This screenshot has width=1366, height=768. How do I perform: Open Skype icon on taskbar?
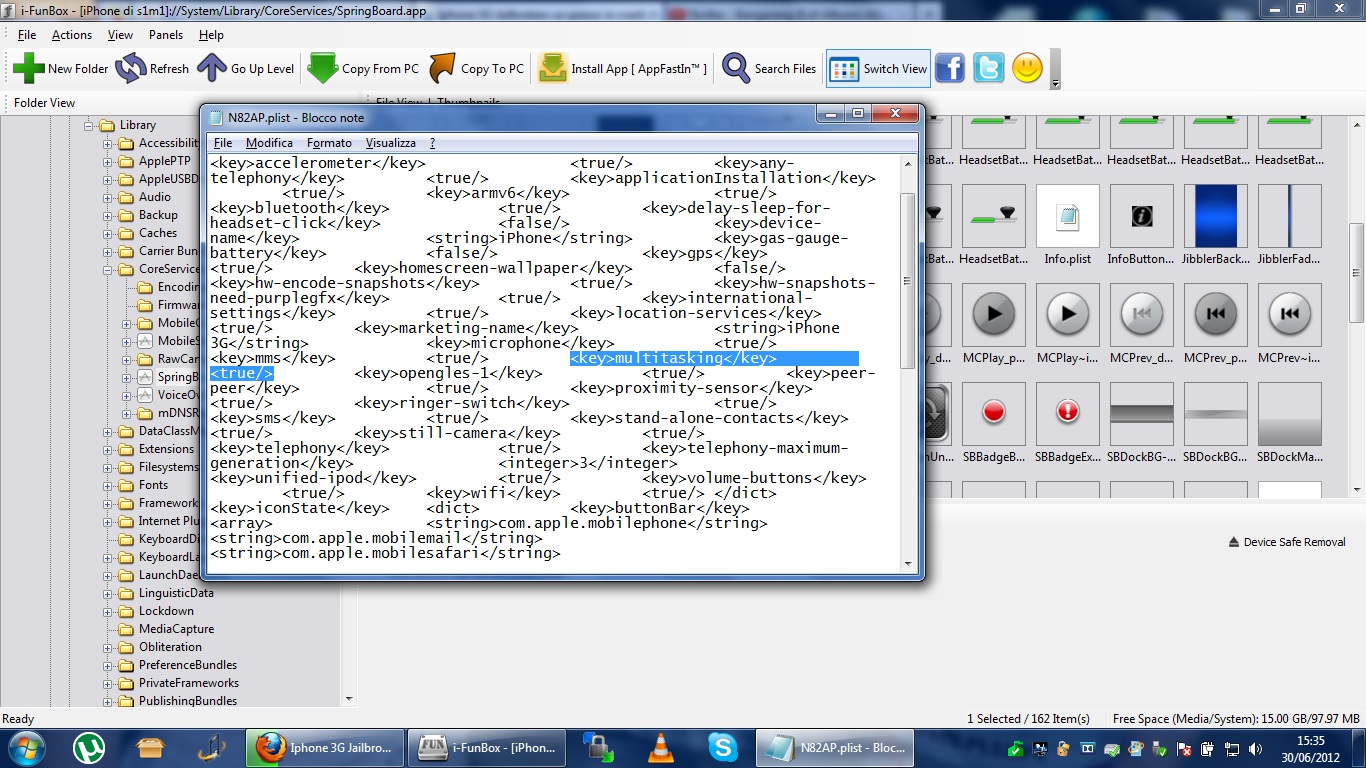(x=722, y=747)
